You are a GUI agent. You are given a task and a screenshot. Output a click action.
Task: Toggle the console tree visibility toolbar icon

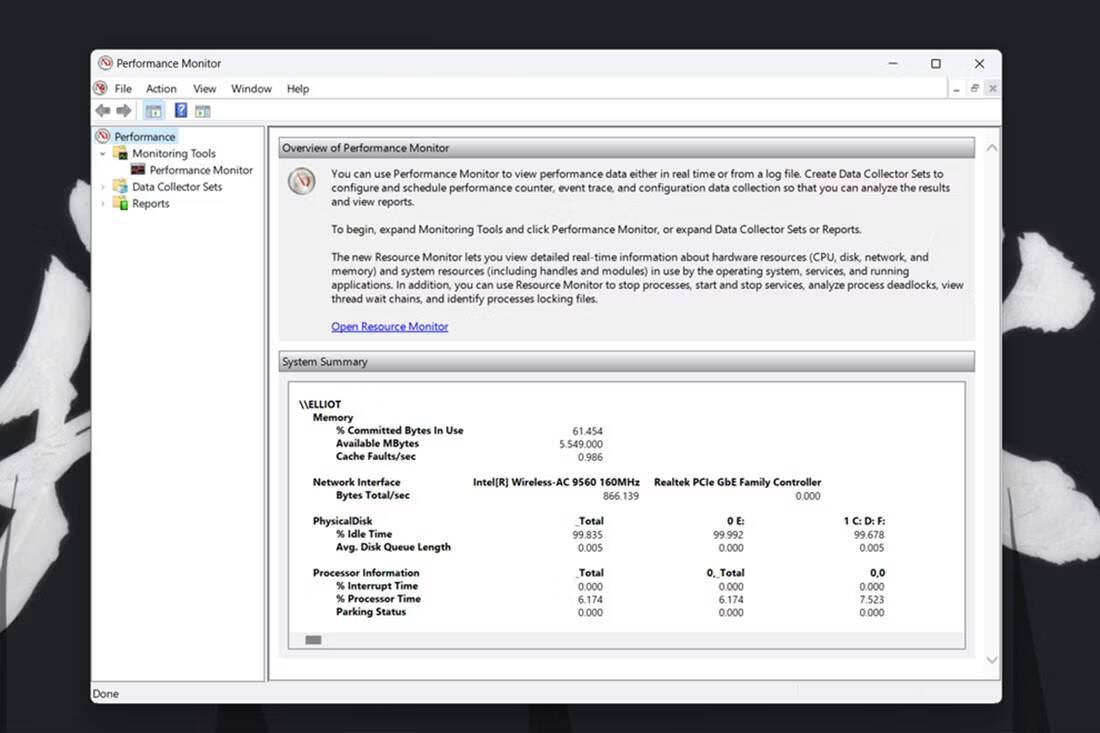[153, 110]
